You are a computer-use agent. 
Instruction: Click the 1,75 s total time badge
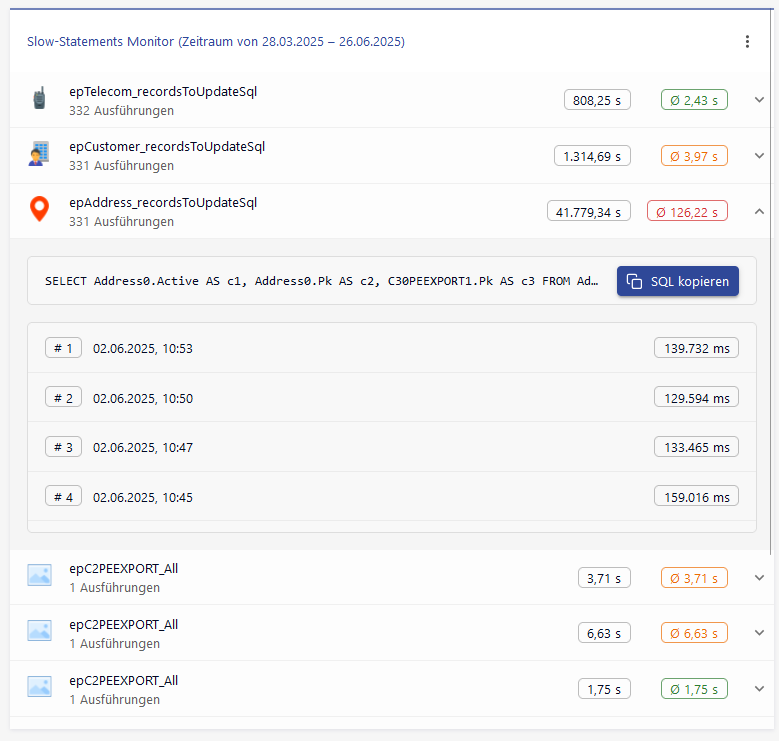coord(604,689)
